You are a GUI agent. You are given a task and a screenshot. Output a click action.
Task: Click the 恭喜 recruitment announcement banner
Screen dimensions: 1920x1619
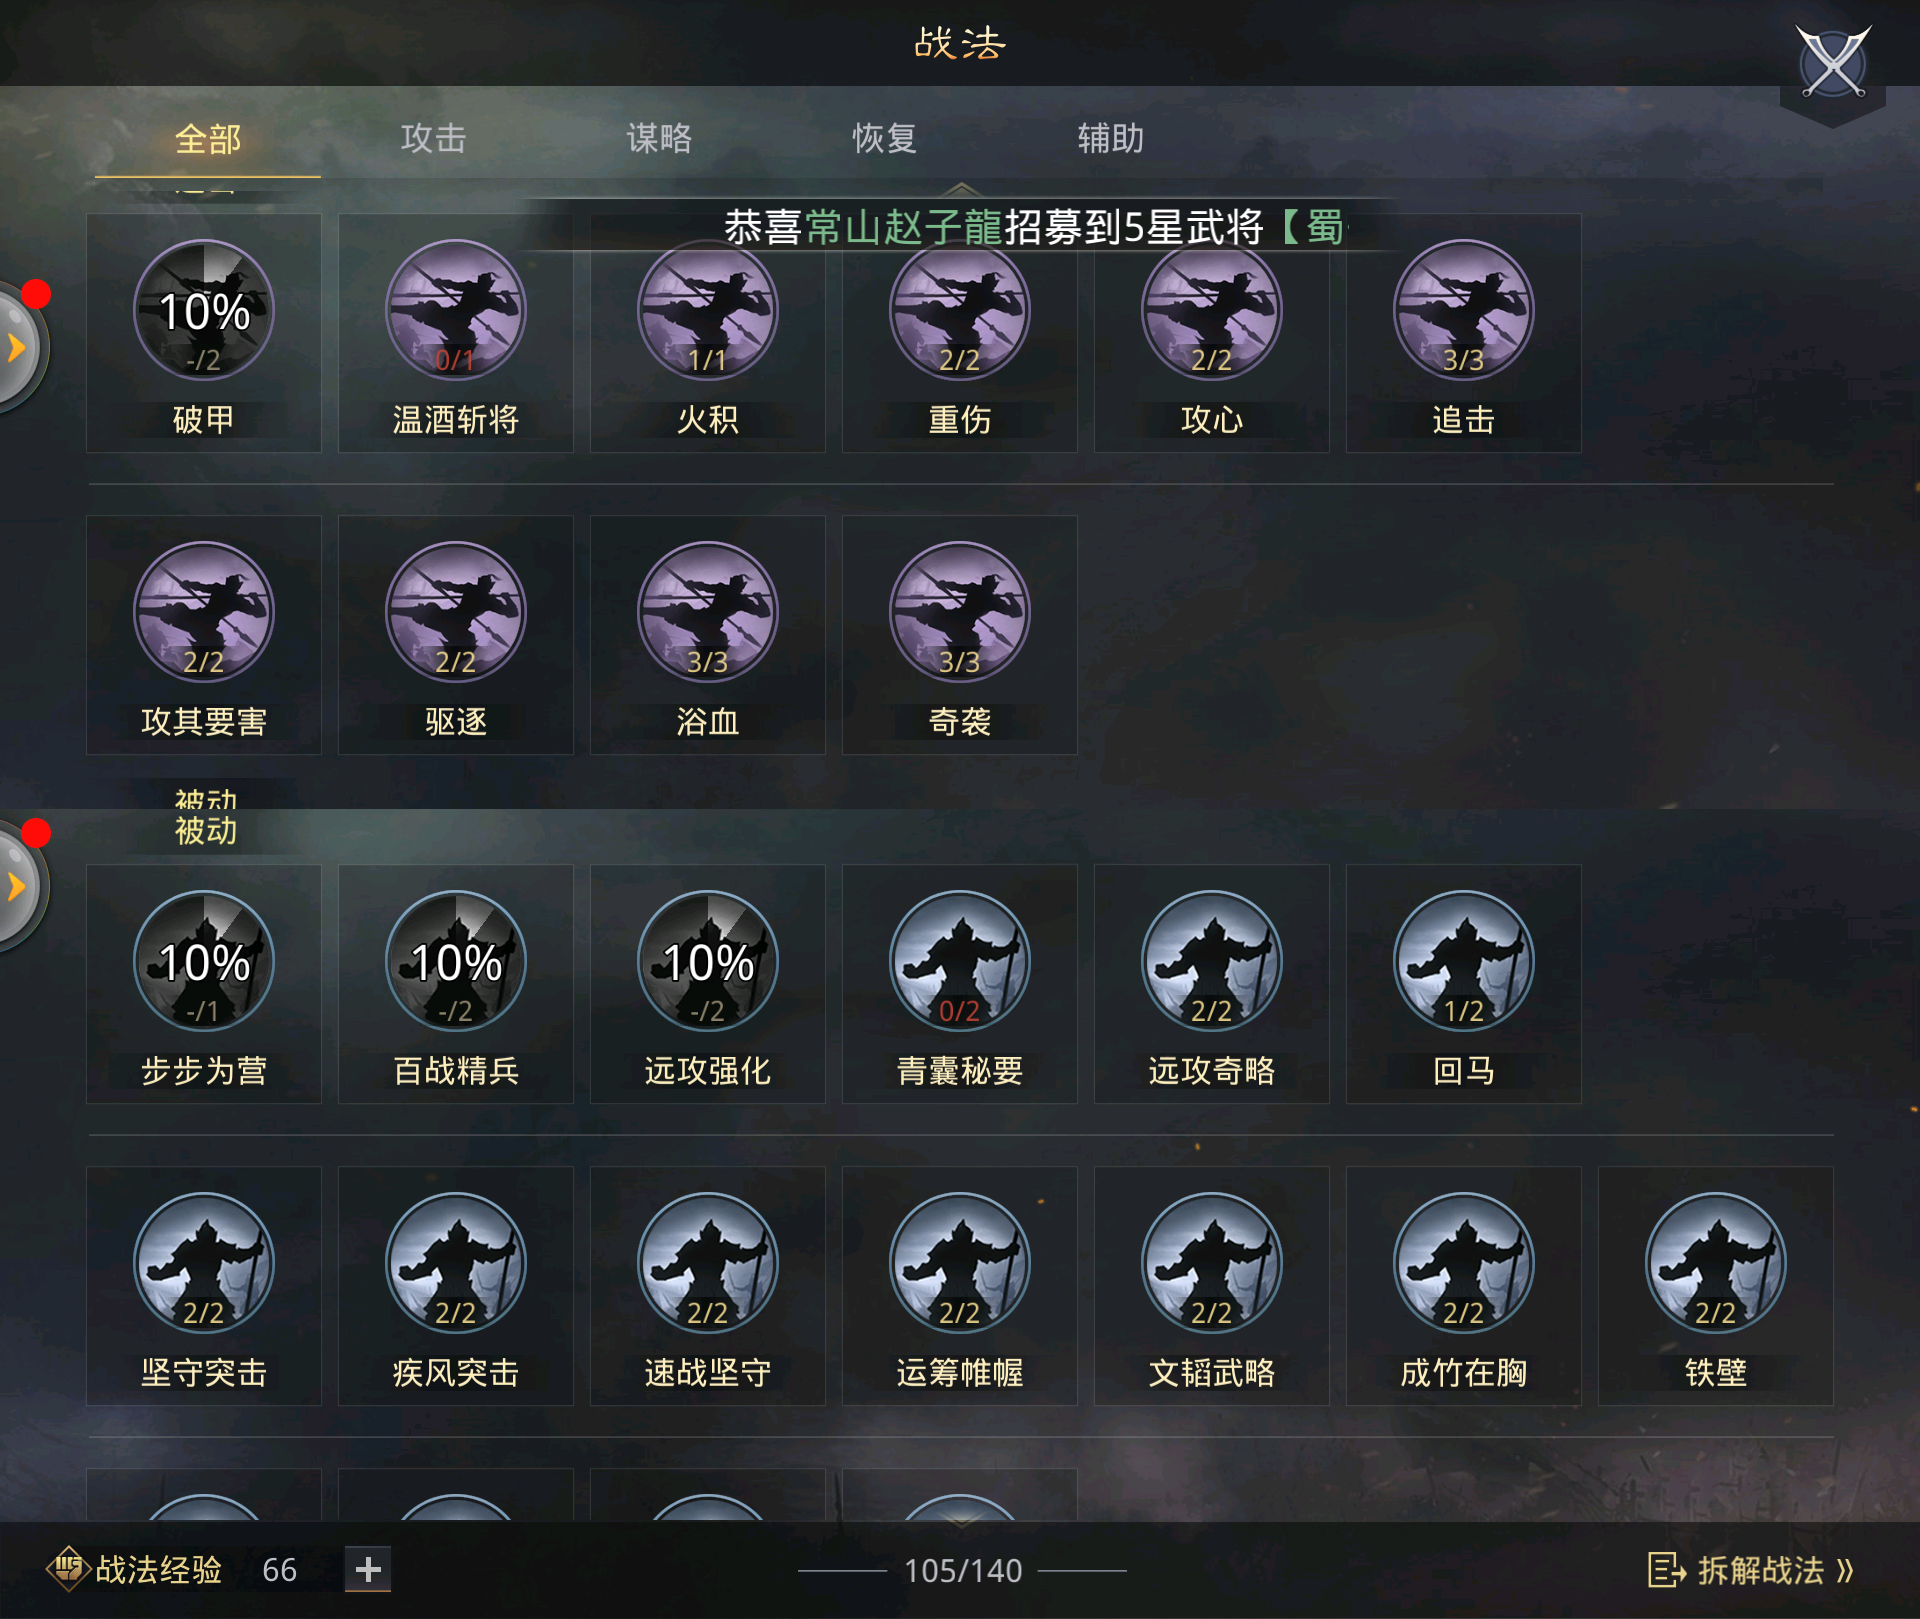tap(1034, 227)
